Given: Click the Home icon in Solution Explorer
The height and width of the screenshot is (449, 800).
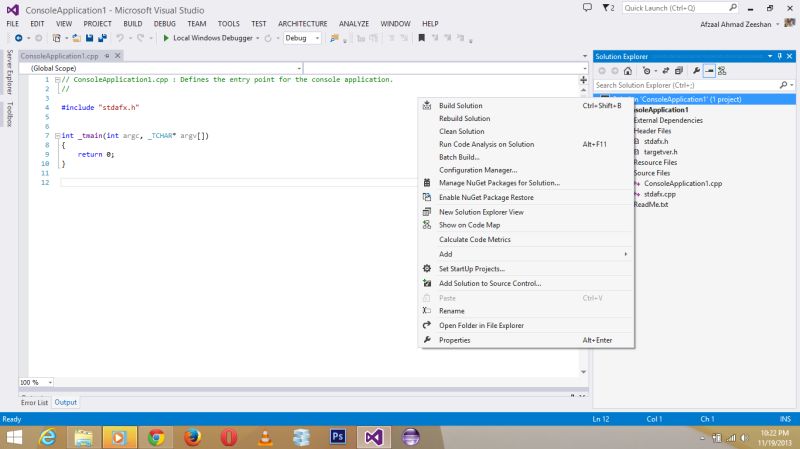Looking at the screenshot, I should (628, 71).
